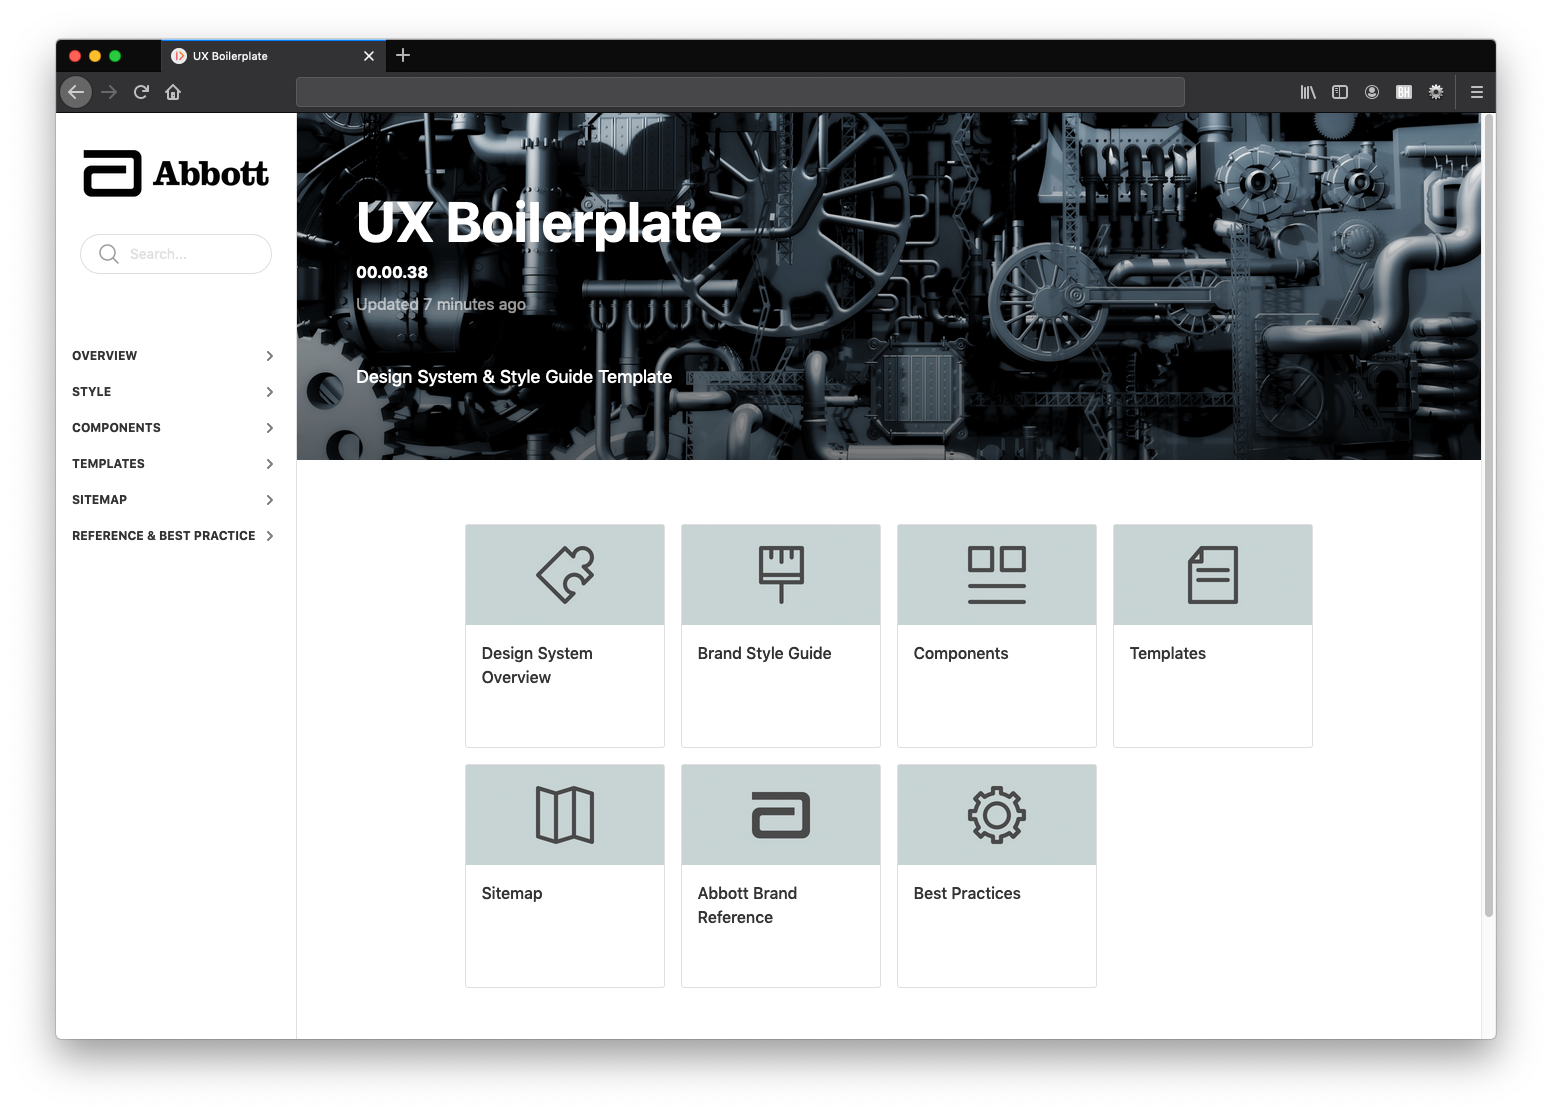This screenshot has width=1552, height=1112.
Task: Click the search magnifier in the sidebar
Action: (108, 253)
